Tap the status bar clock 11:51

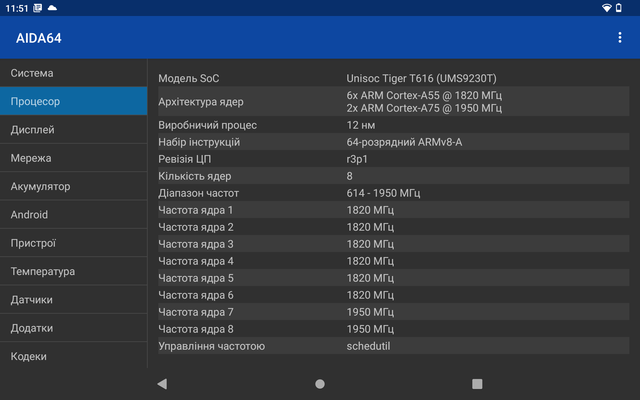[x=17, y=8]
